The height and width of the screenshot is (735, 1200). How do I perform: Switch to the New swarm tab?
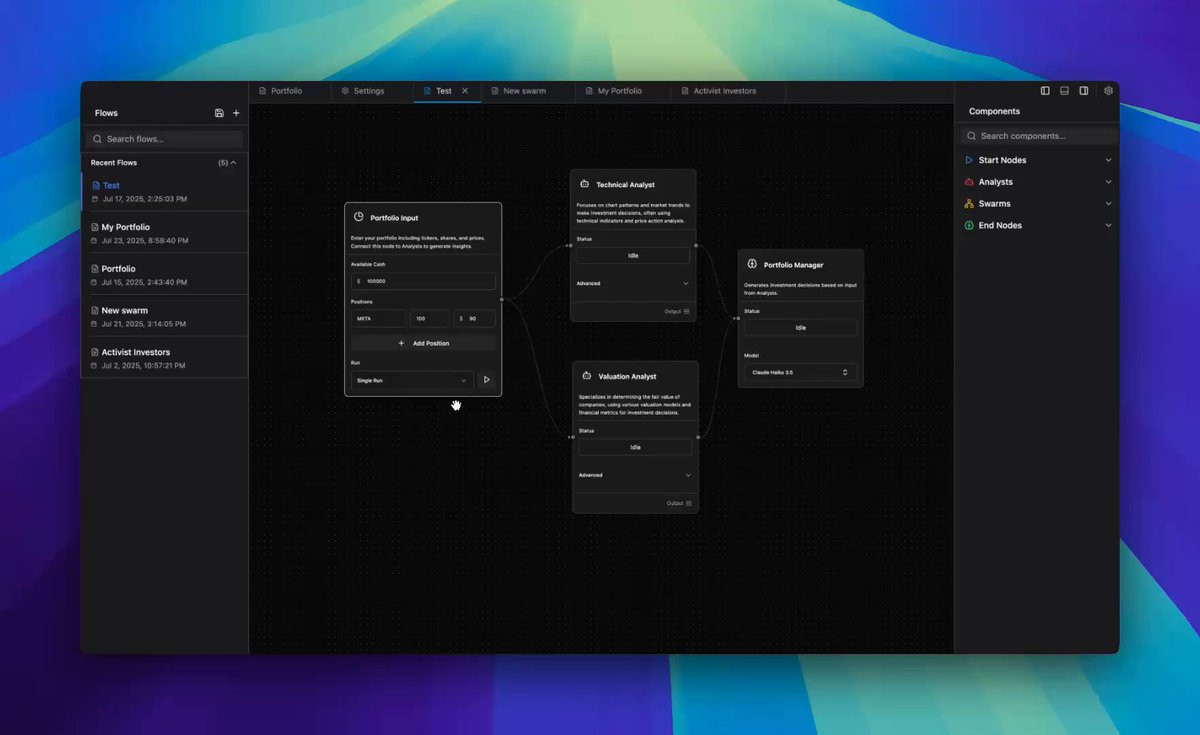pyautogui.click(x=527, y=91)
